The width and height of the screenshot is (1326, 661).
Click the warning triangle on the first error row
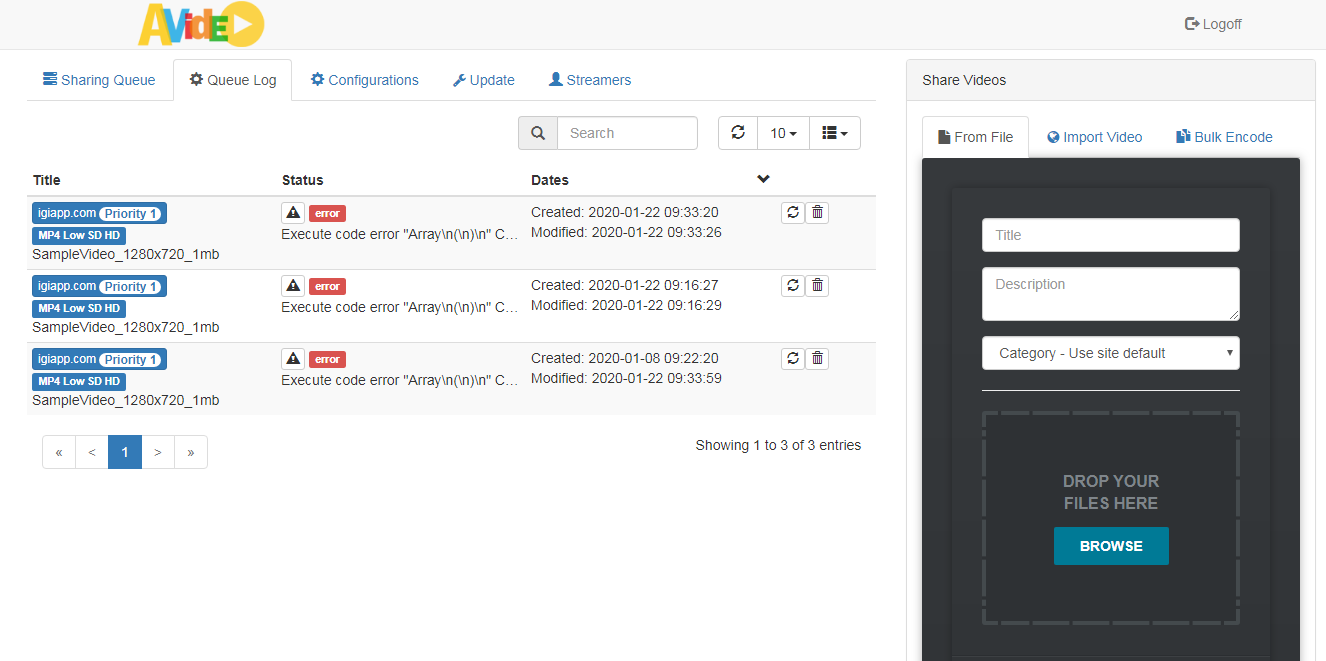[292, 212]
